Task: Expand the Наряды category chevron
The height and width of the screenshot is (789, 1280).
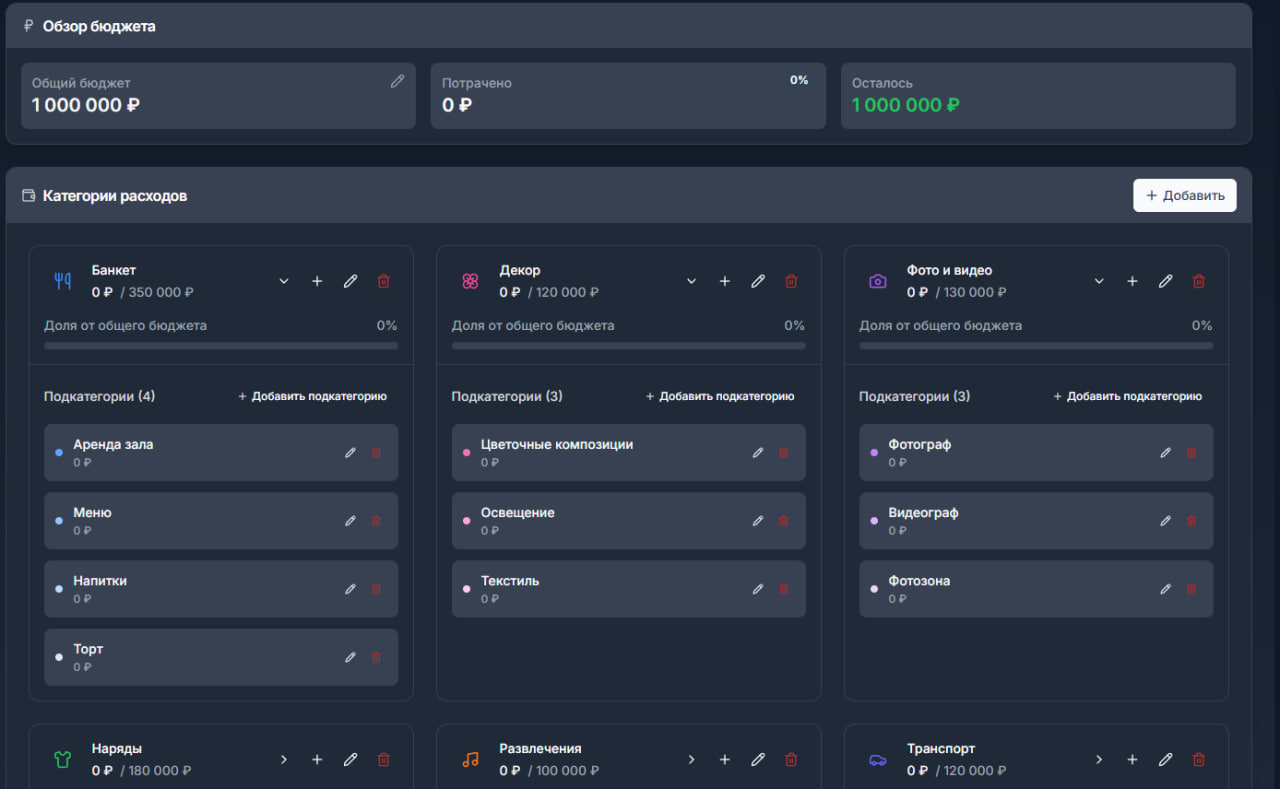Action: click(284, 759)
